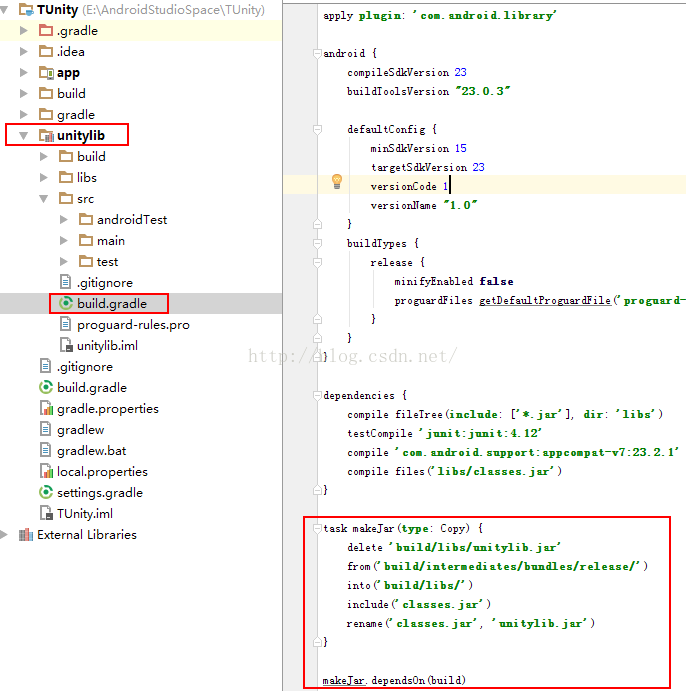Viewport: 686px width, 691px height.
Task: Click compileSdkVersion value 23
Action: 460,72
